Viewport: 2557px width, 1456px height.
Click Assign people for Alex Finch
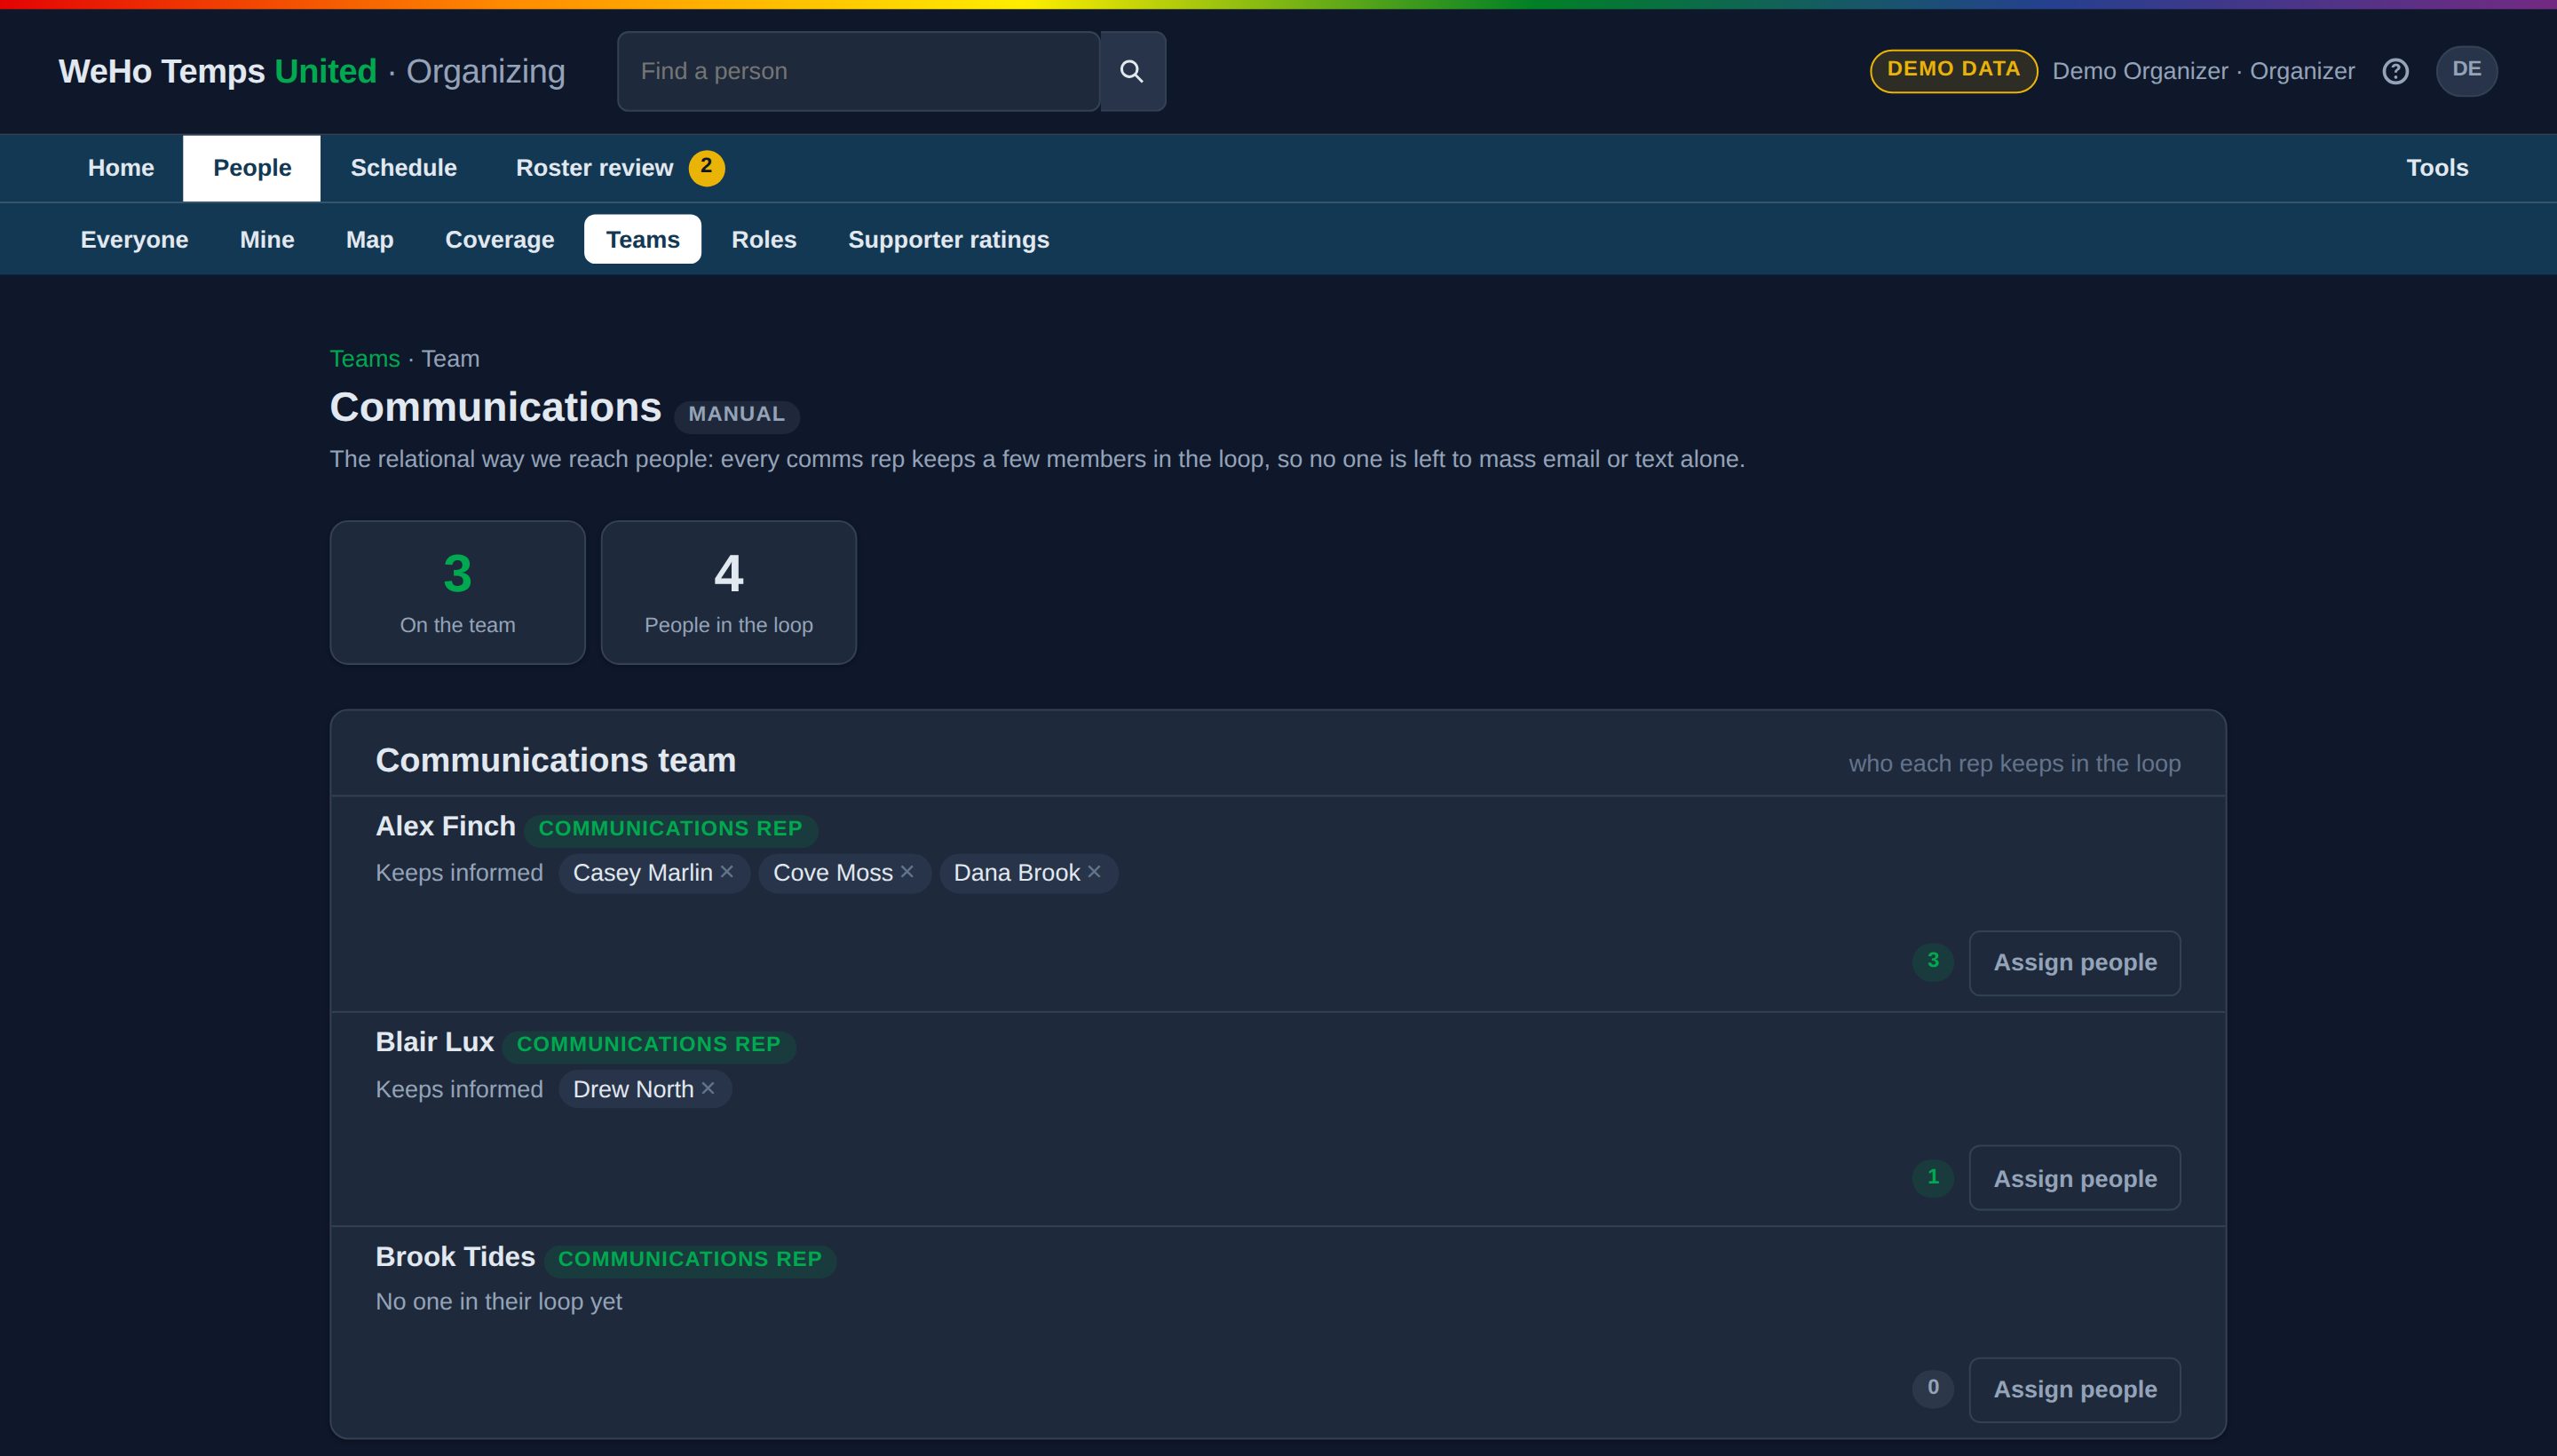coord(2075,963)
